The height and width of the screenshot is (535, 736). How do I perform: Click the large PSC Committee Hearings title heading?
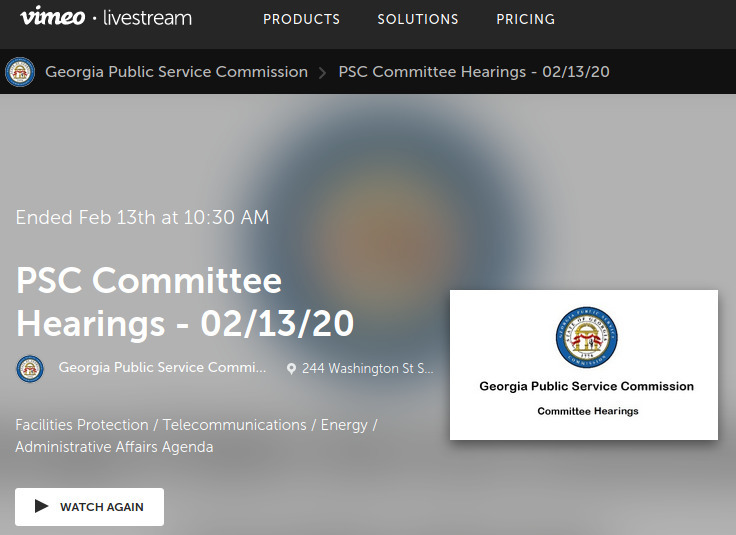pyautogui.click(x=185, y=302)
